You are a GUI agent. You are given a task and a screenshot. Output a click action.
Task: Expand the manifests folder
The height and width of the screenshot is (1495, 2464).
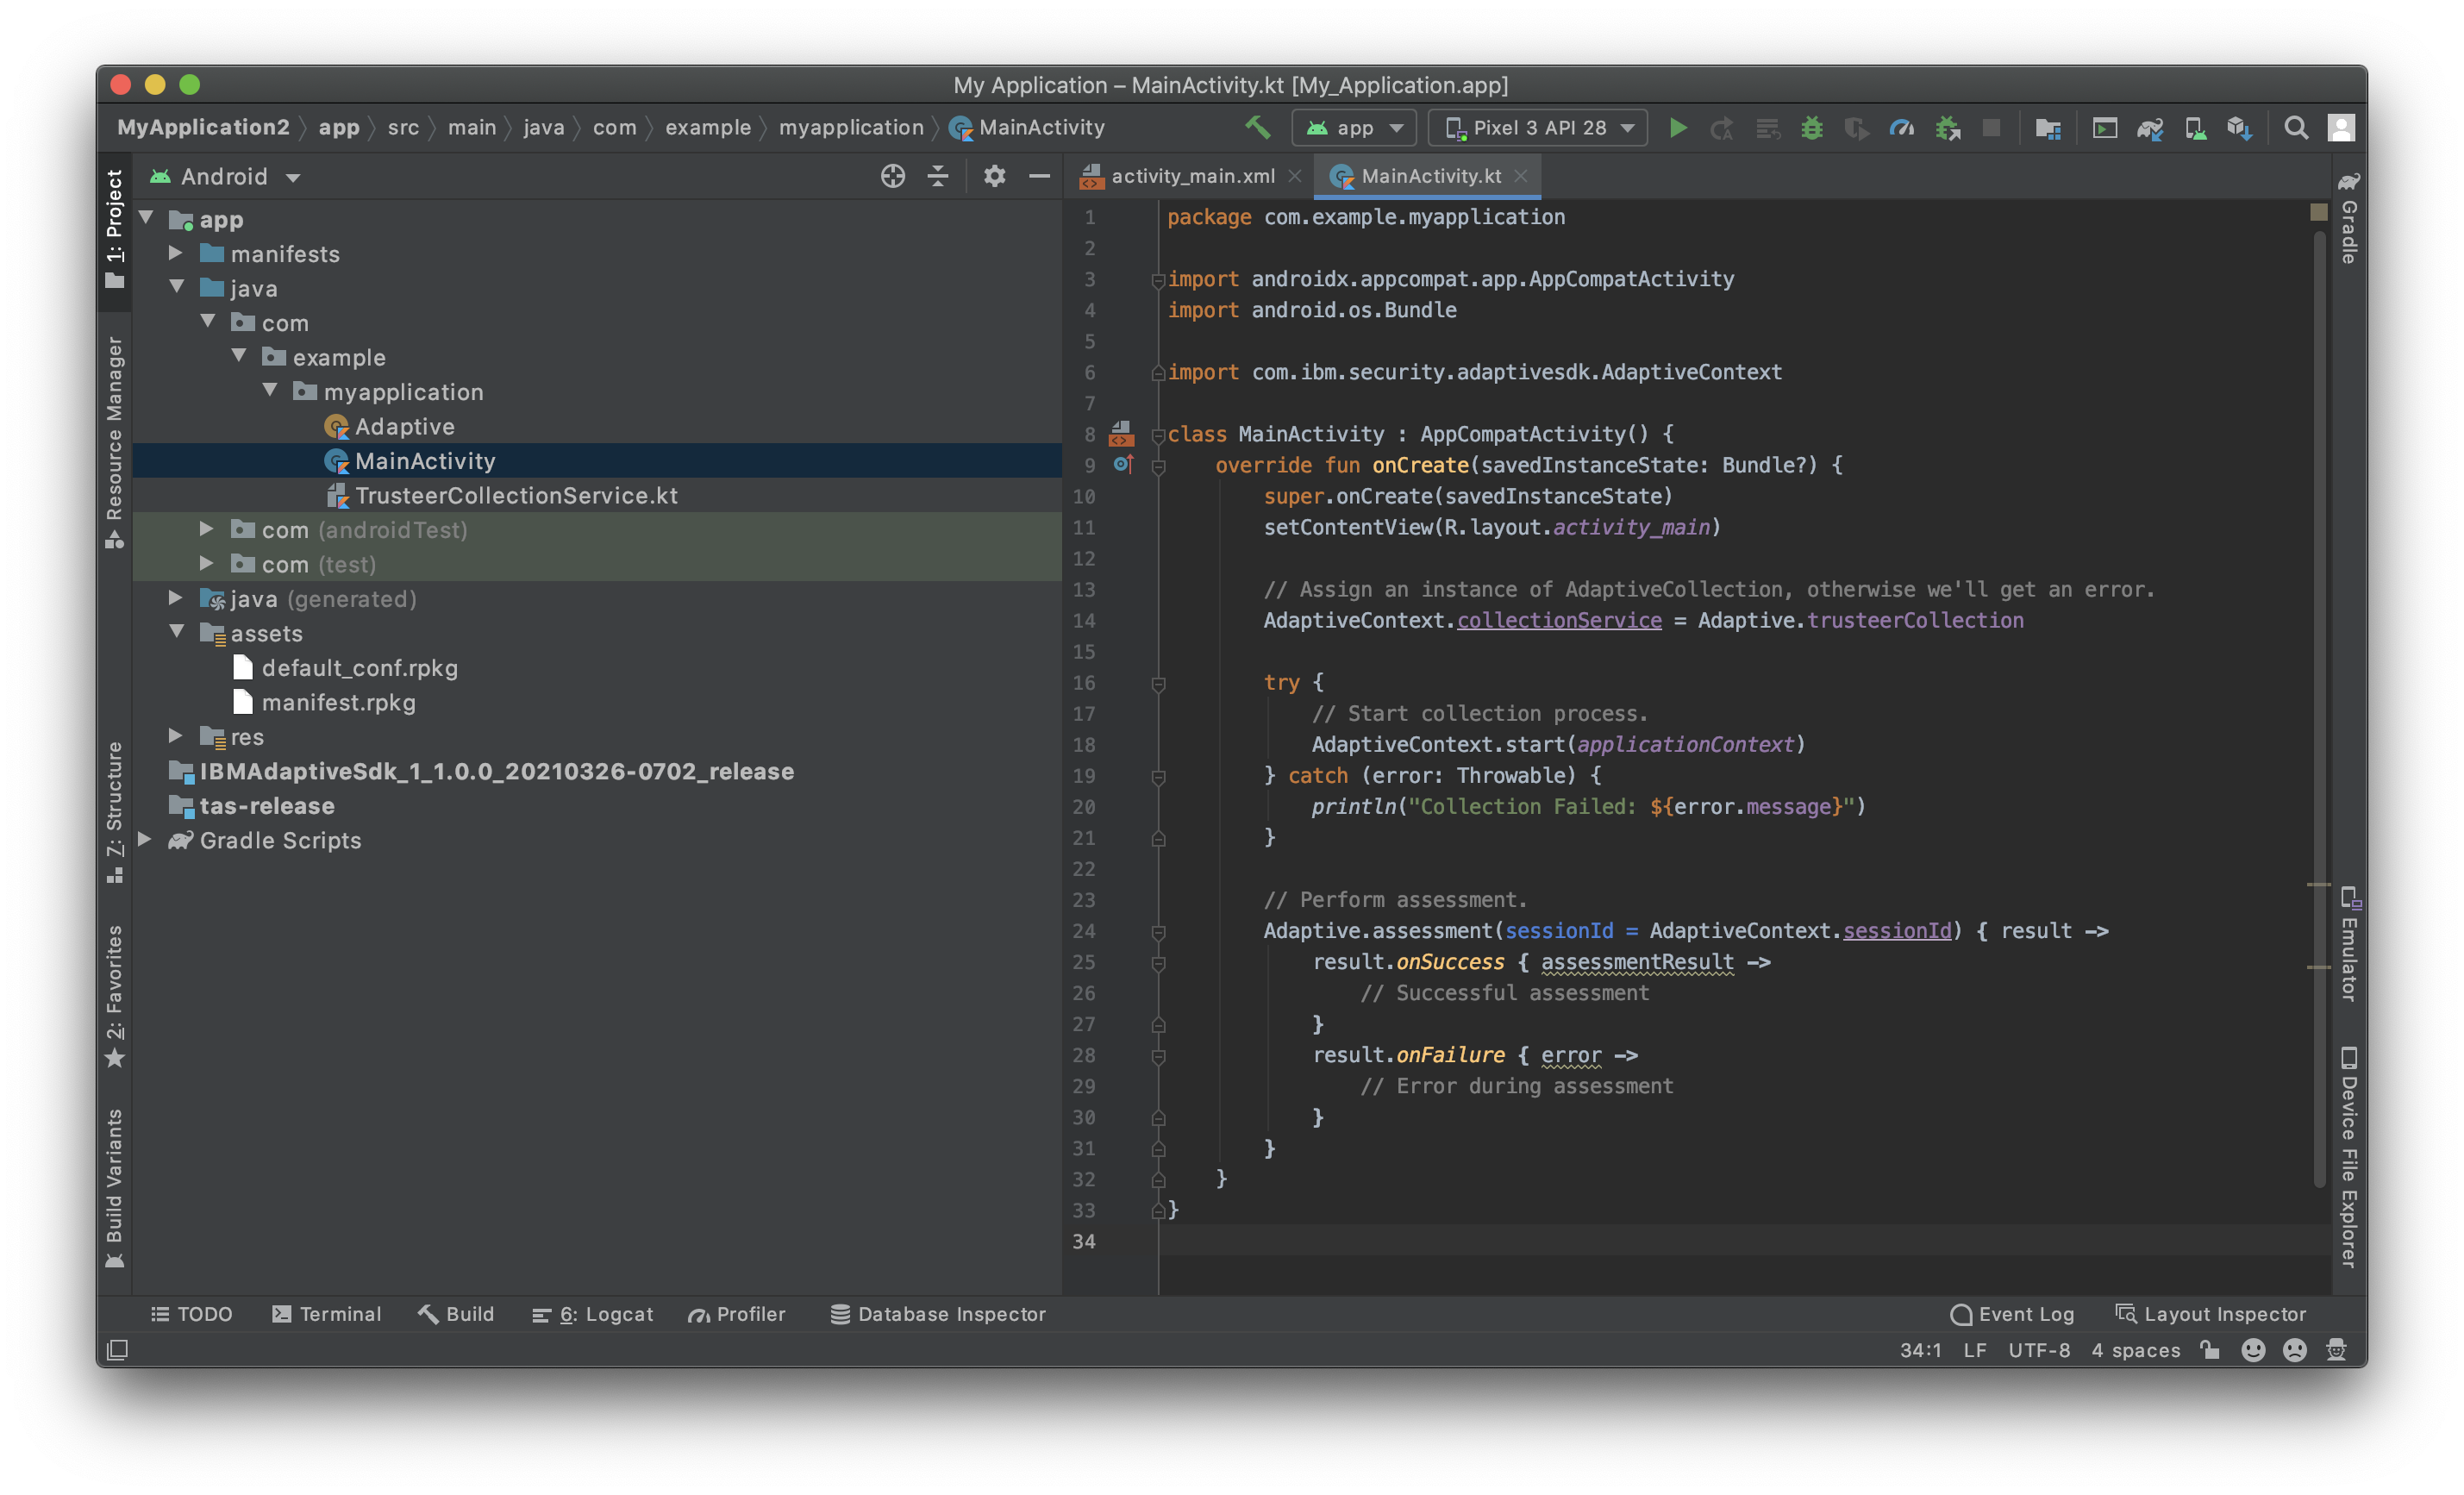pos(175,253)
